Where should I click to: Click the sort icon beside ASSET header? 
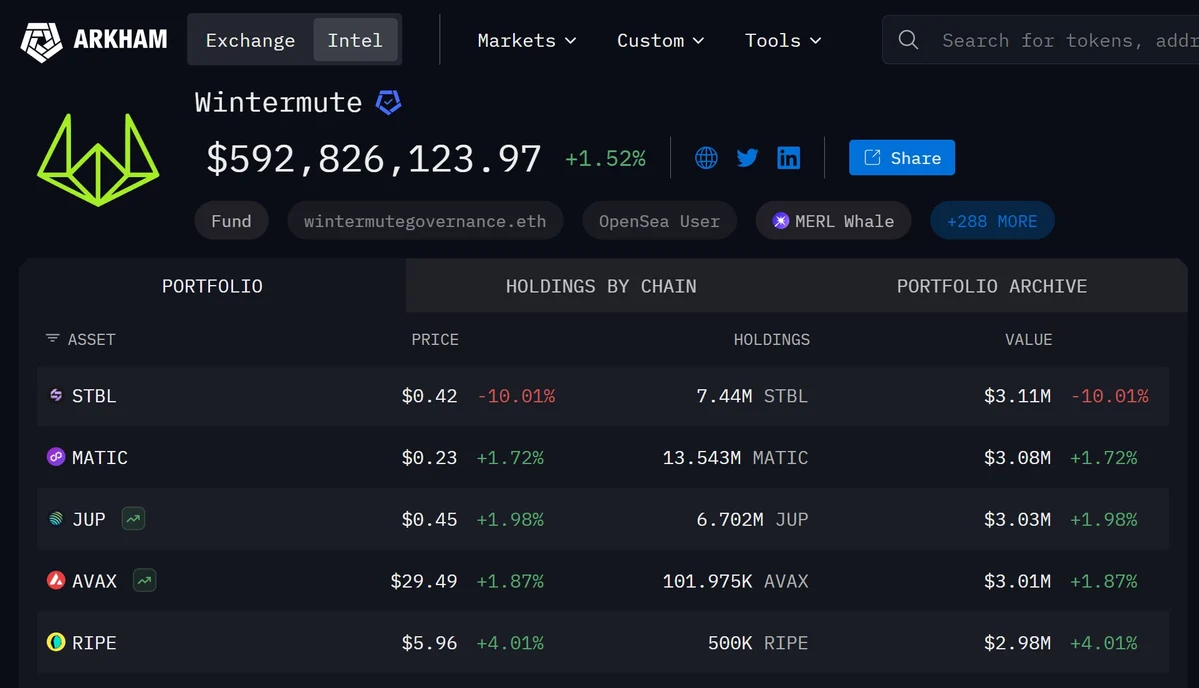52,339
